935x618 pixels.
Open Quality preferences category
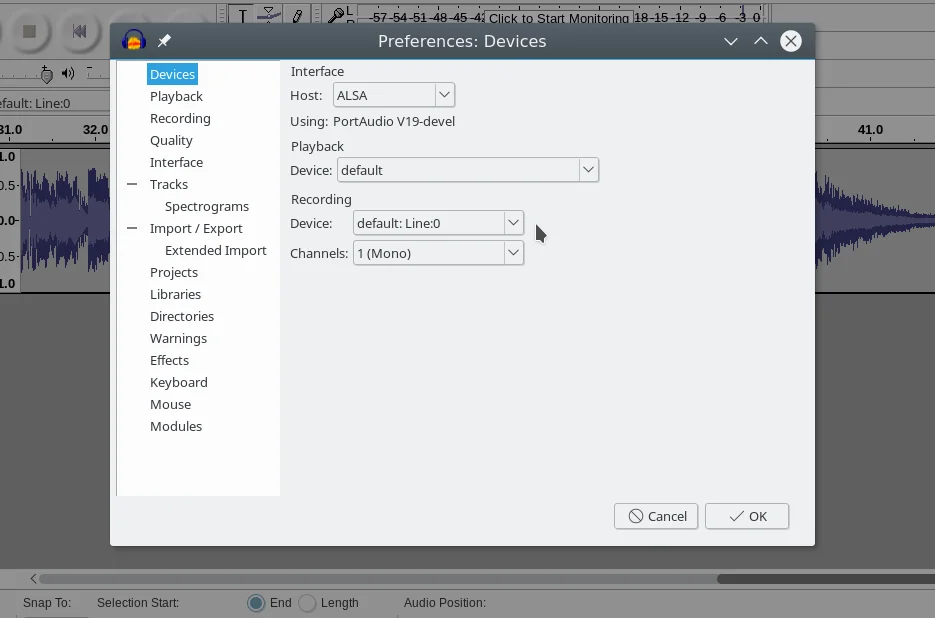[171, 140]
